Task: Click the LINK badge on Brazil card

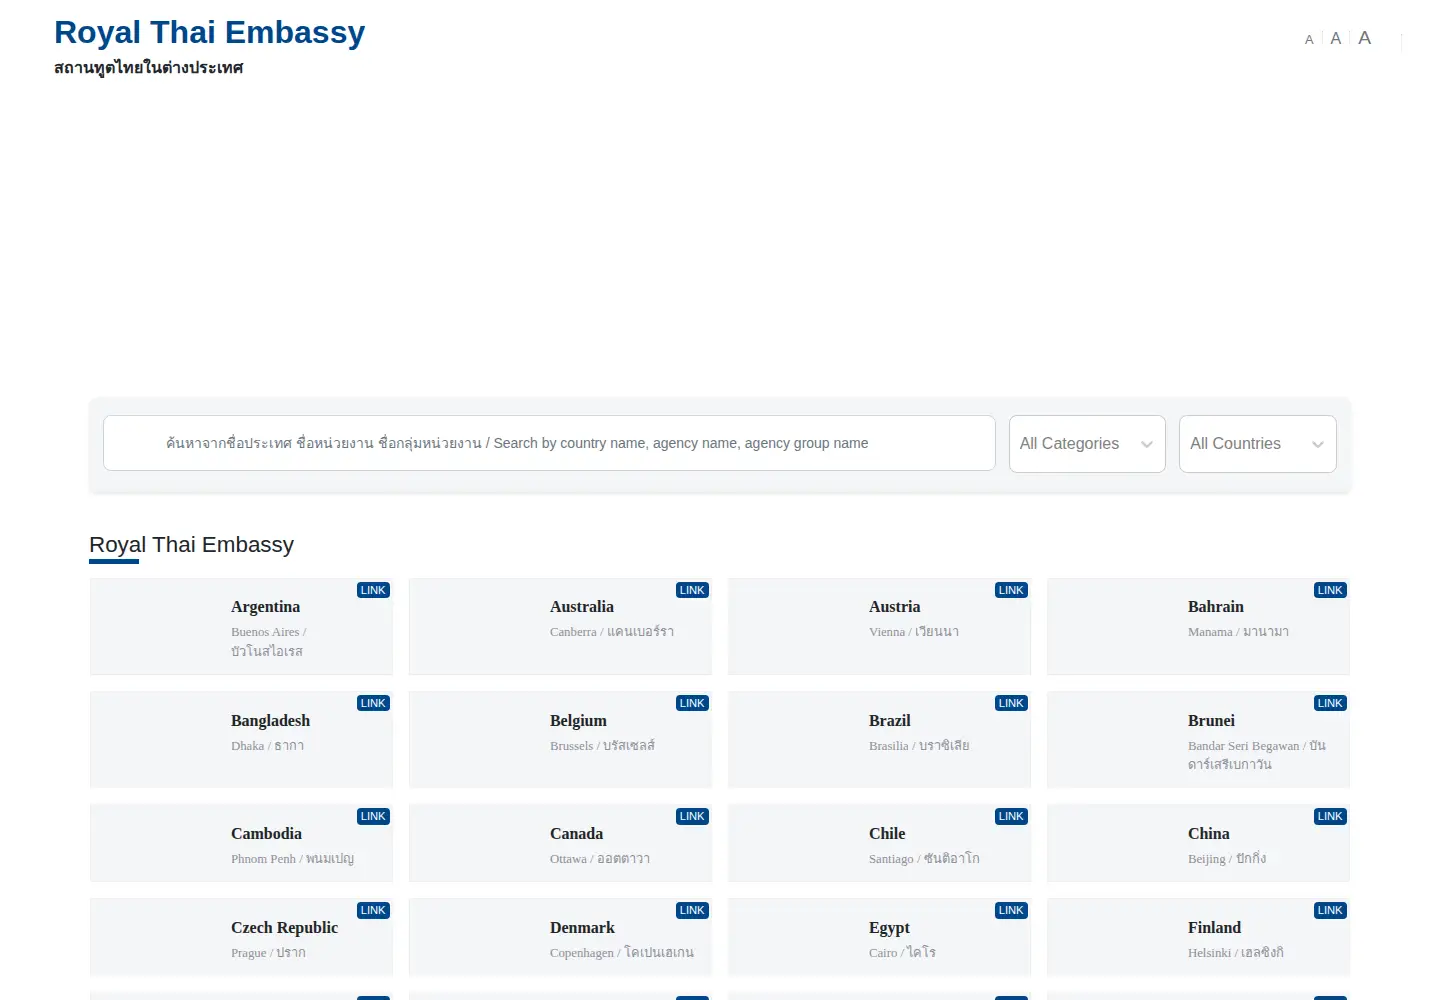Action: pos(1011,703)
